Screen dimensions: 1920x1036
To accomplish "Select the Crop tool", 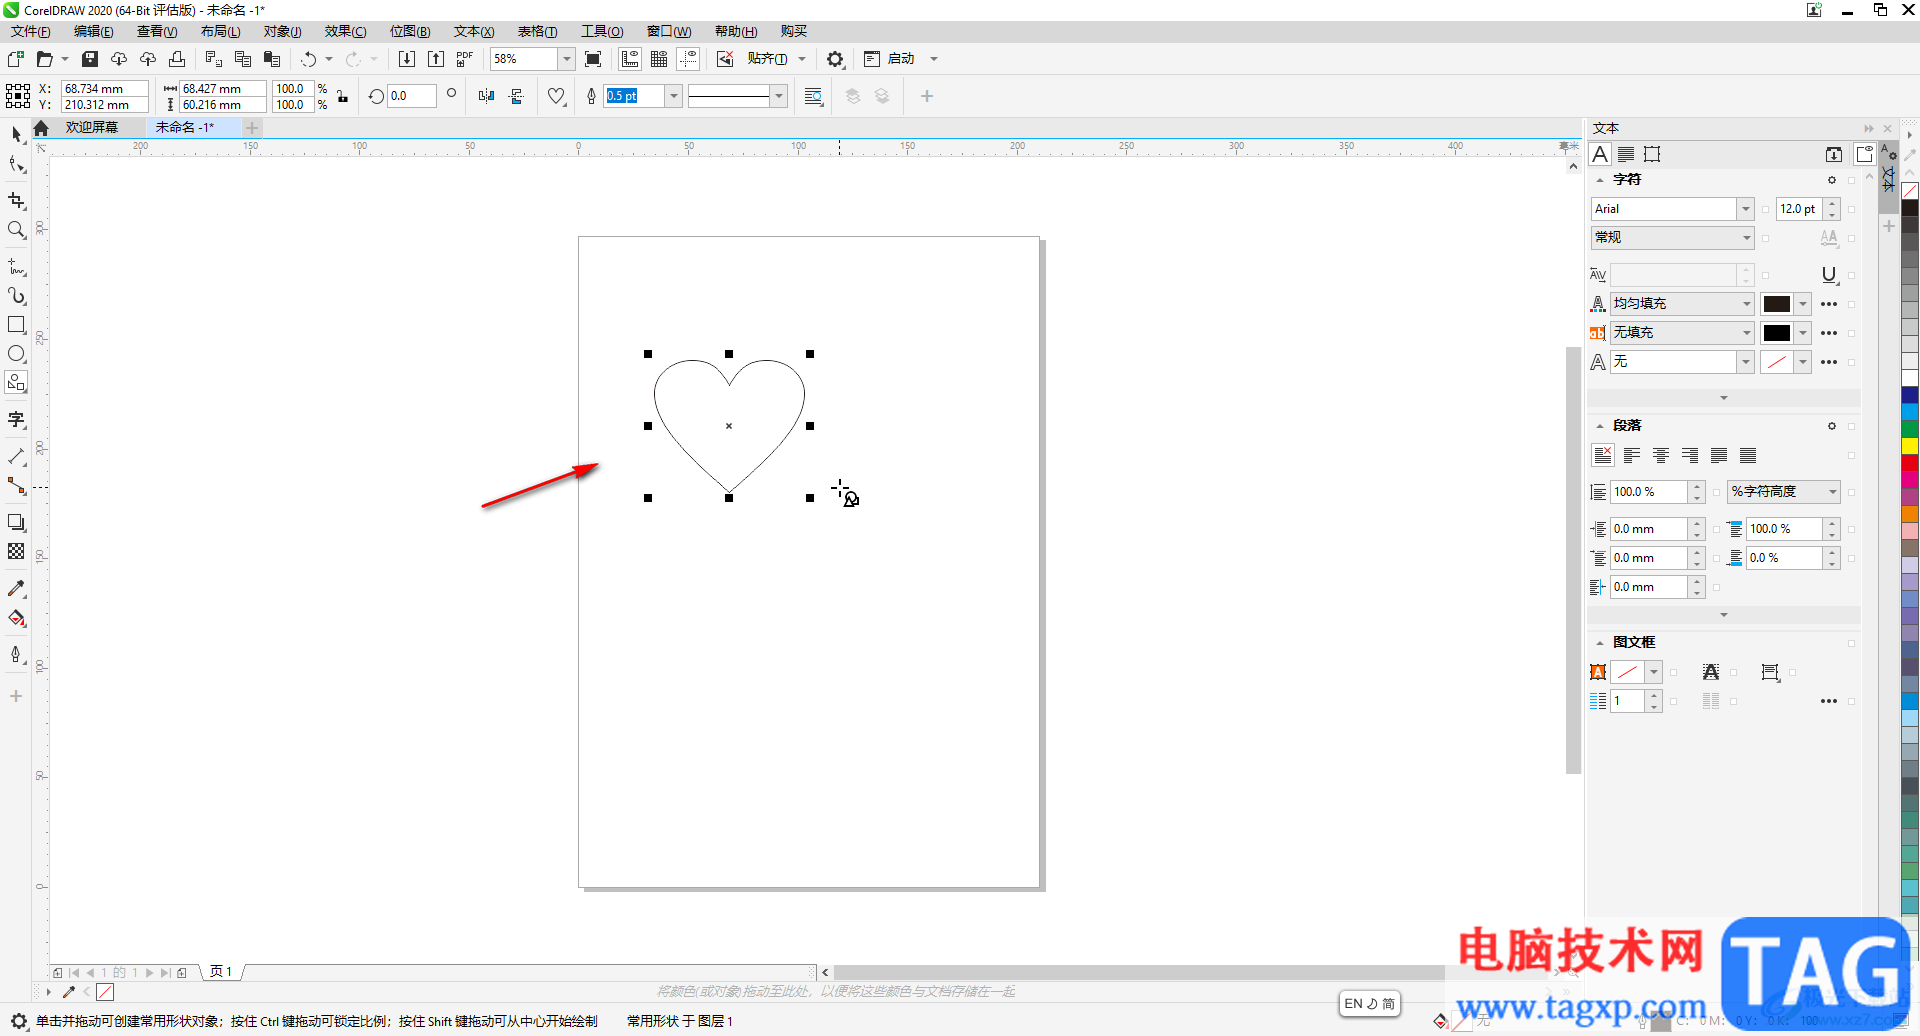I will pos(16,201).
